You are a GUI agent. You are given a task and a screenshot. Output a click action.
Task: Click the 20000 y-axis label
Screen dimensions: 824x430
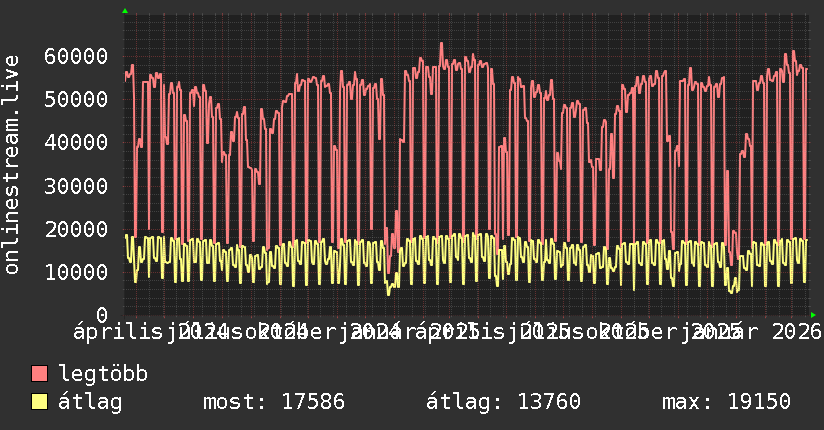click(76, 229)
